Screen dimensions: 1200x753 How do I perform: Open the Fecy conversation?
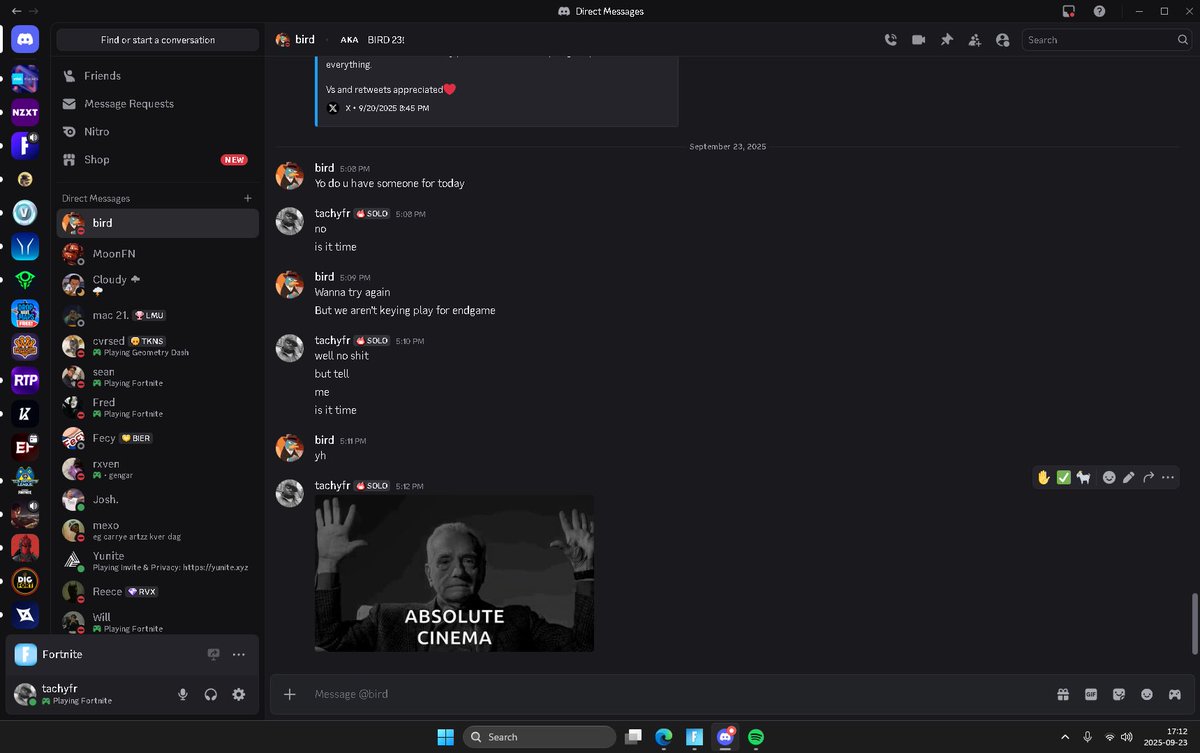point(158,438)
